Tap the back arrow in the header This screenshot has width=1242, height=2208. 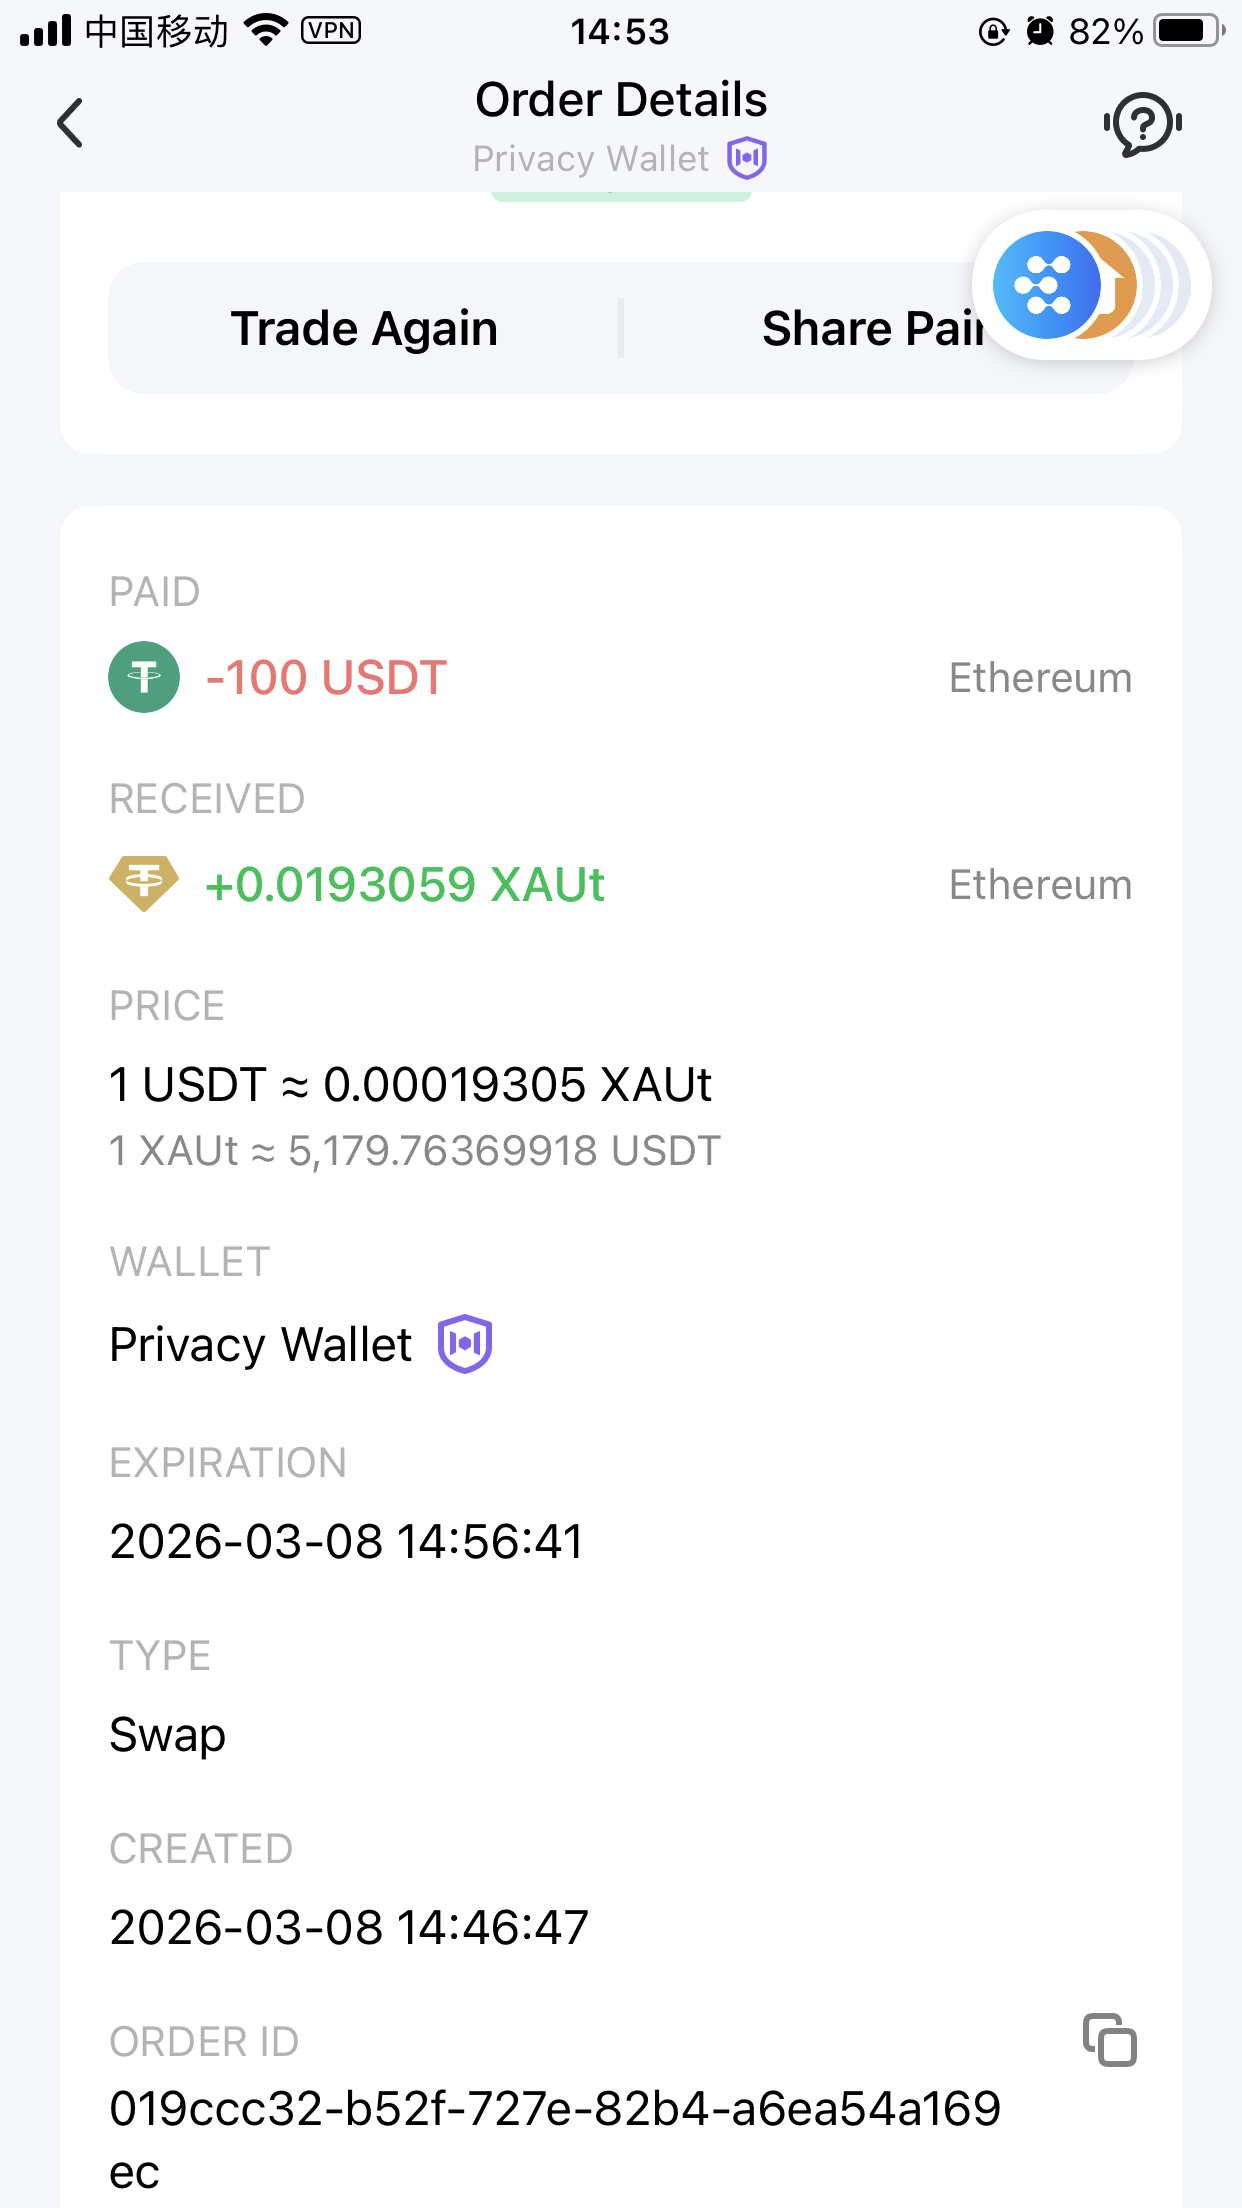point(70,123)
